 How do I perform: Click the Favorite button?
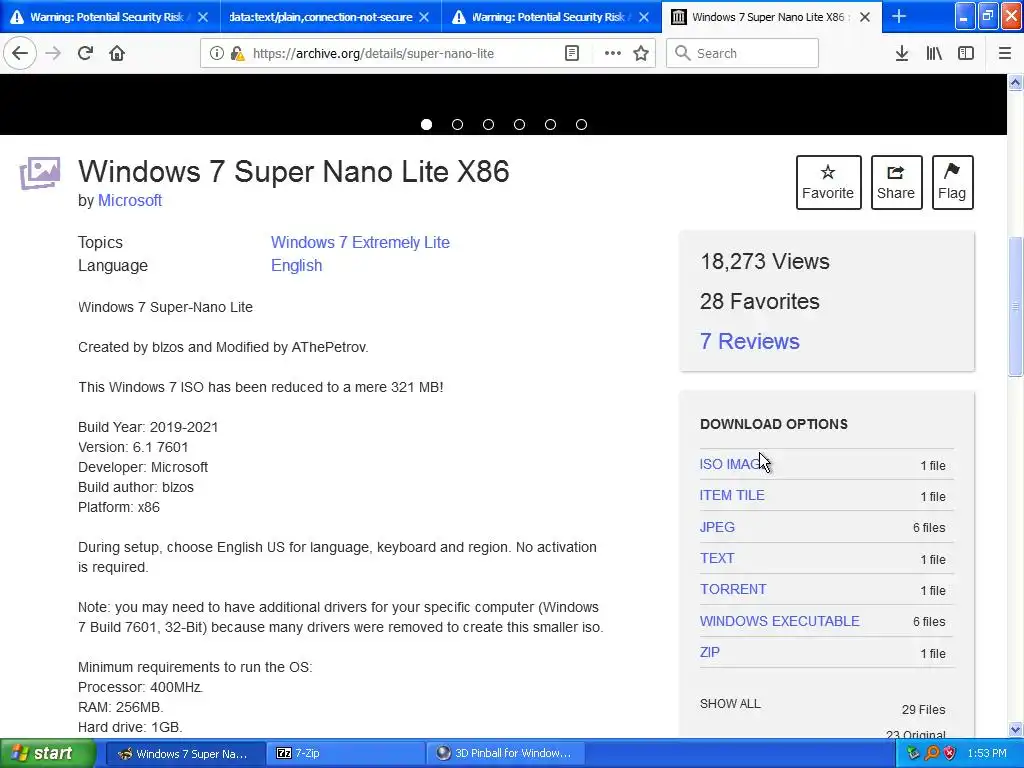pos(828,182)
